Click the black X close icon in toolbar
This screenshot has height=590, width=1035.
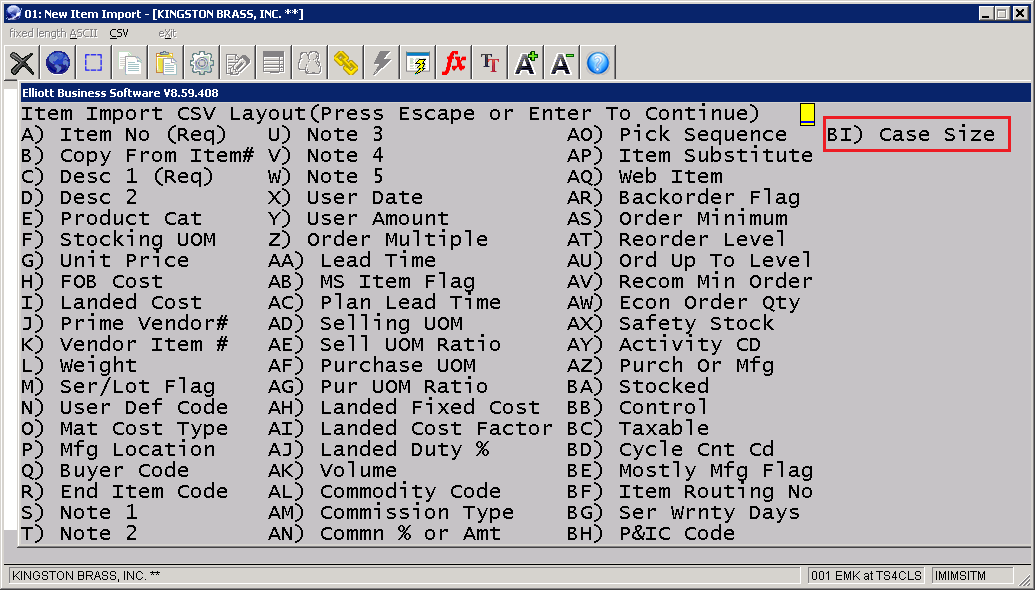[22, 63]
